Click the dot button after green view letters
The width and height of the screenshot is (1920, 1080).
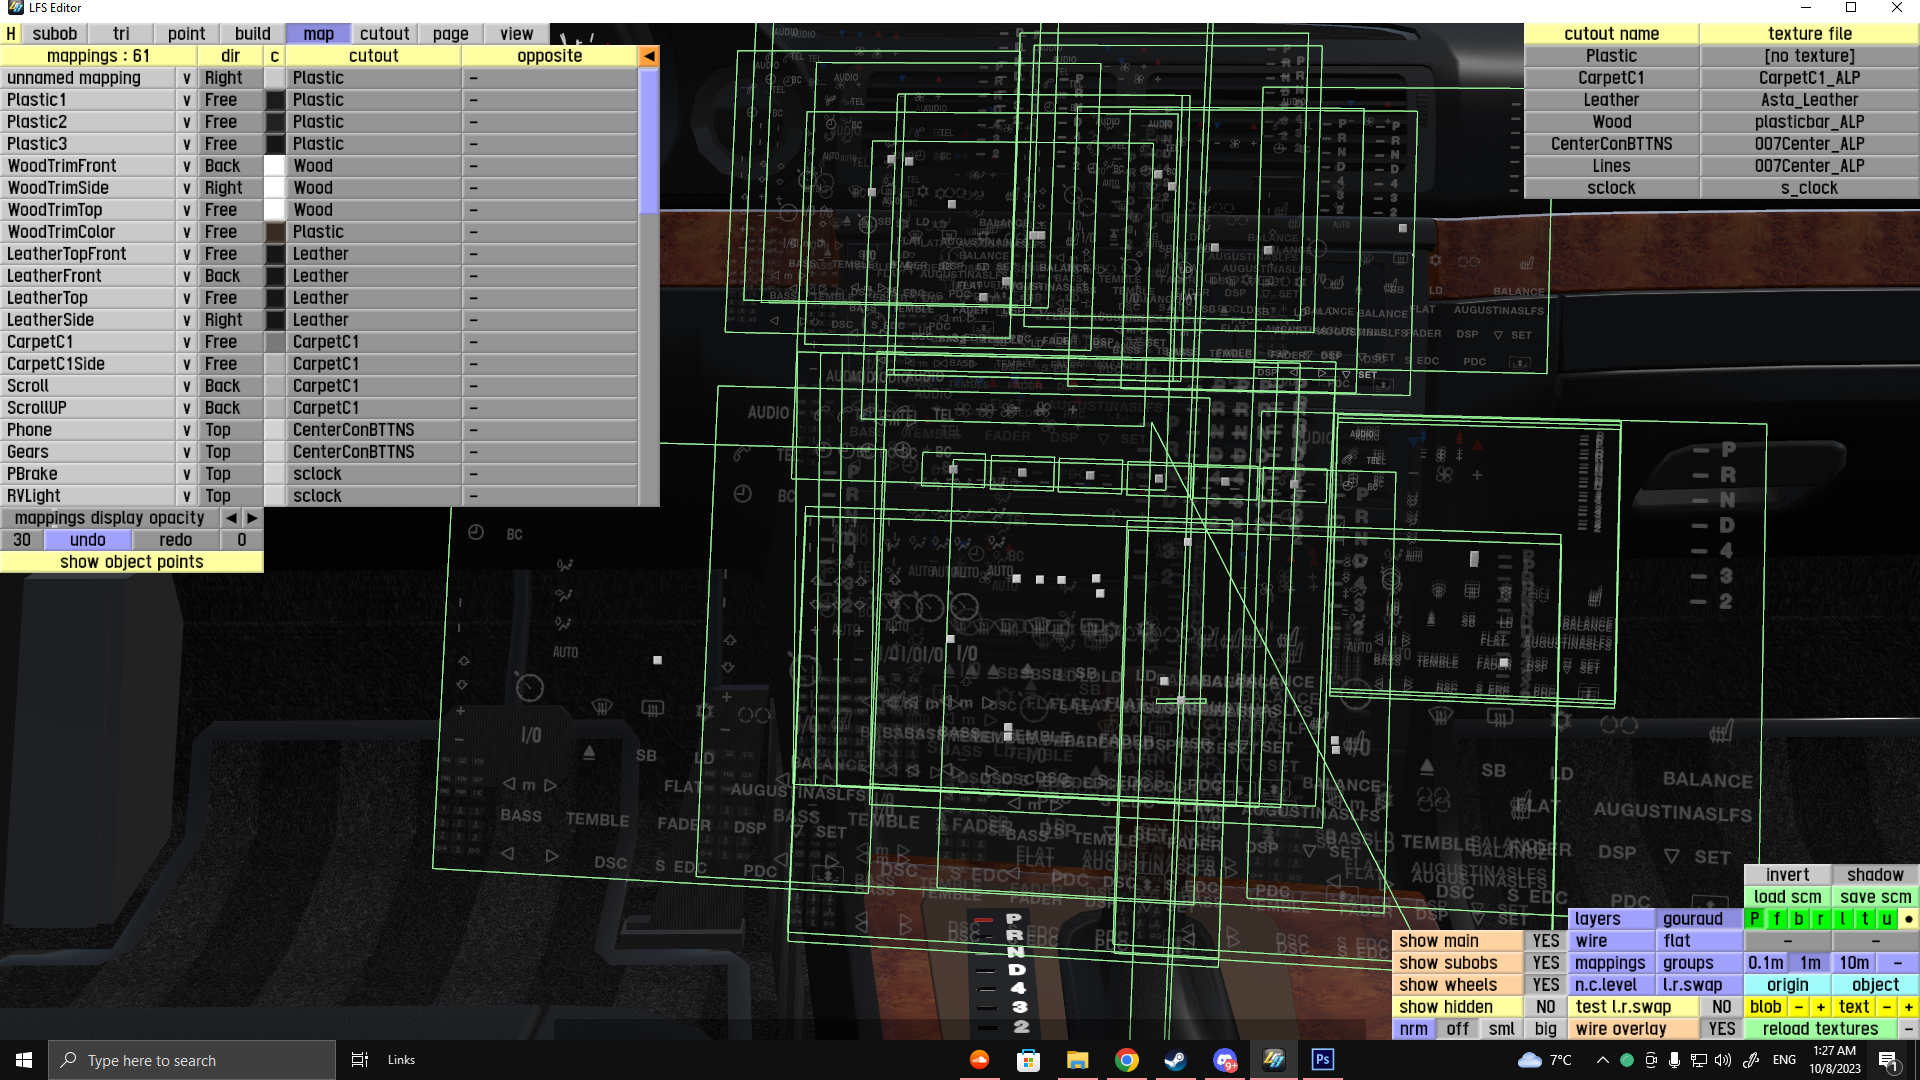point(1908,919)
